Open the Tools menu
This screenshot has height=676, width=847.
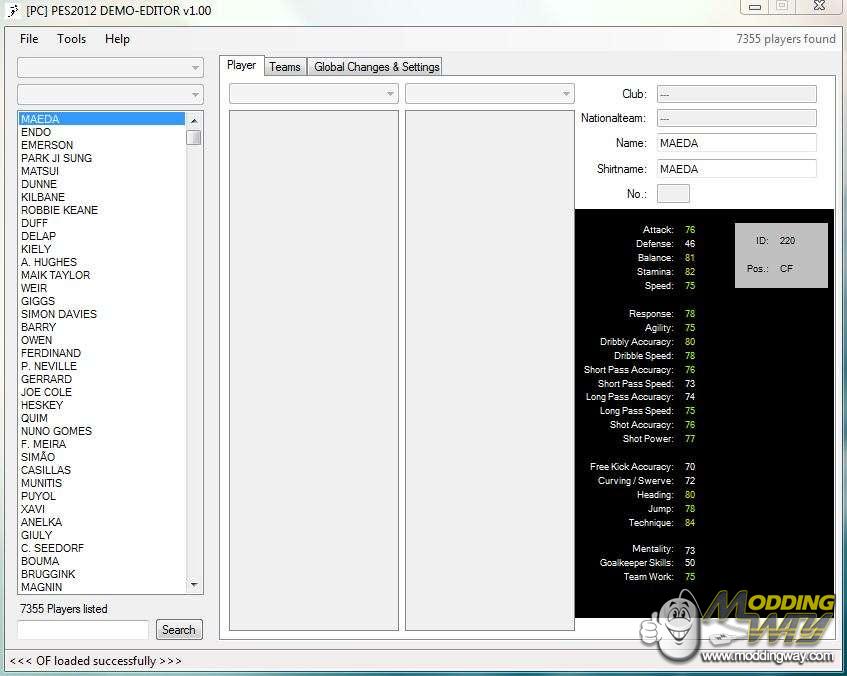(71, 39)
